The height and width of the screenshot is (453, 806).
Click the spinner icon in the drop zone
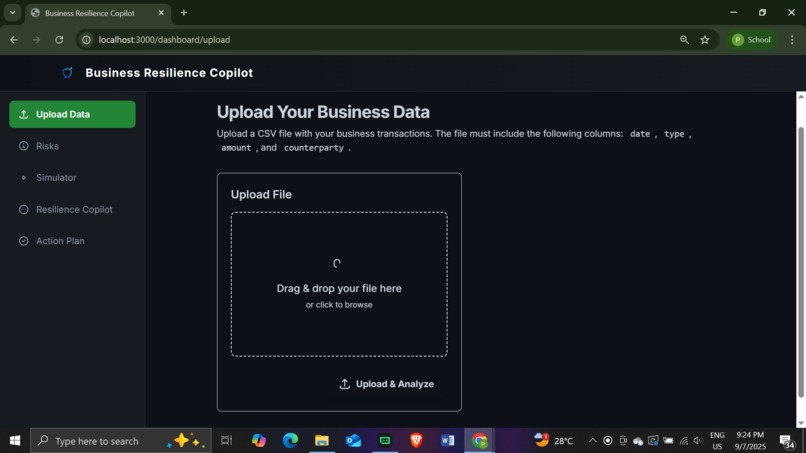pyautogui.click(x=337, y=263)
